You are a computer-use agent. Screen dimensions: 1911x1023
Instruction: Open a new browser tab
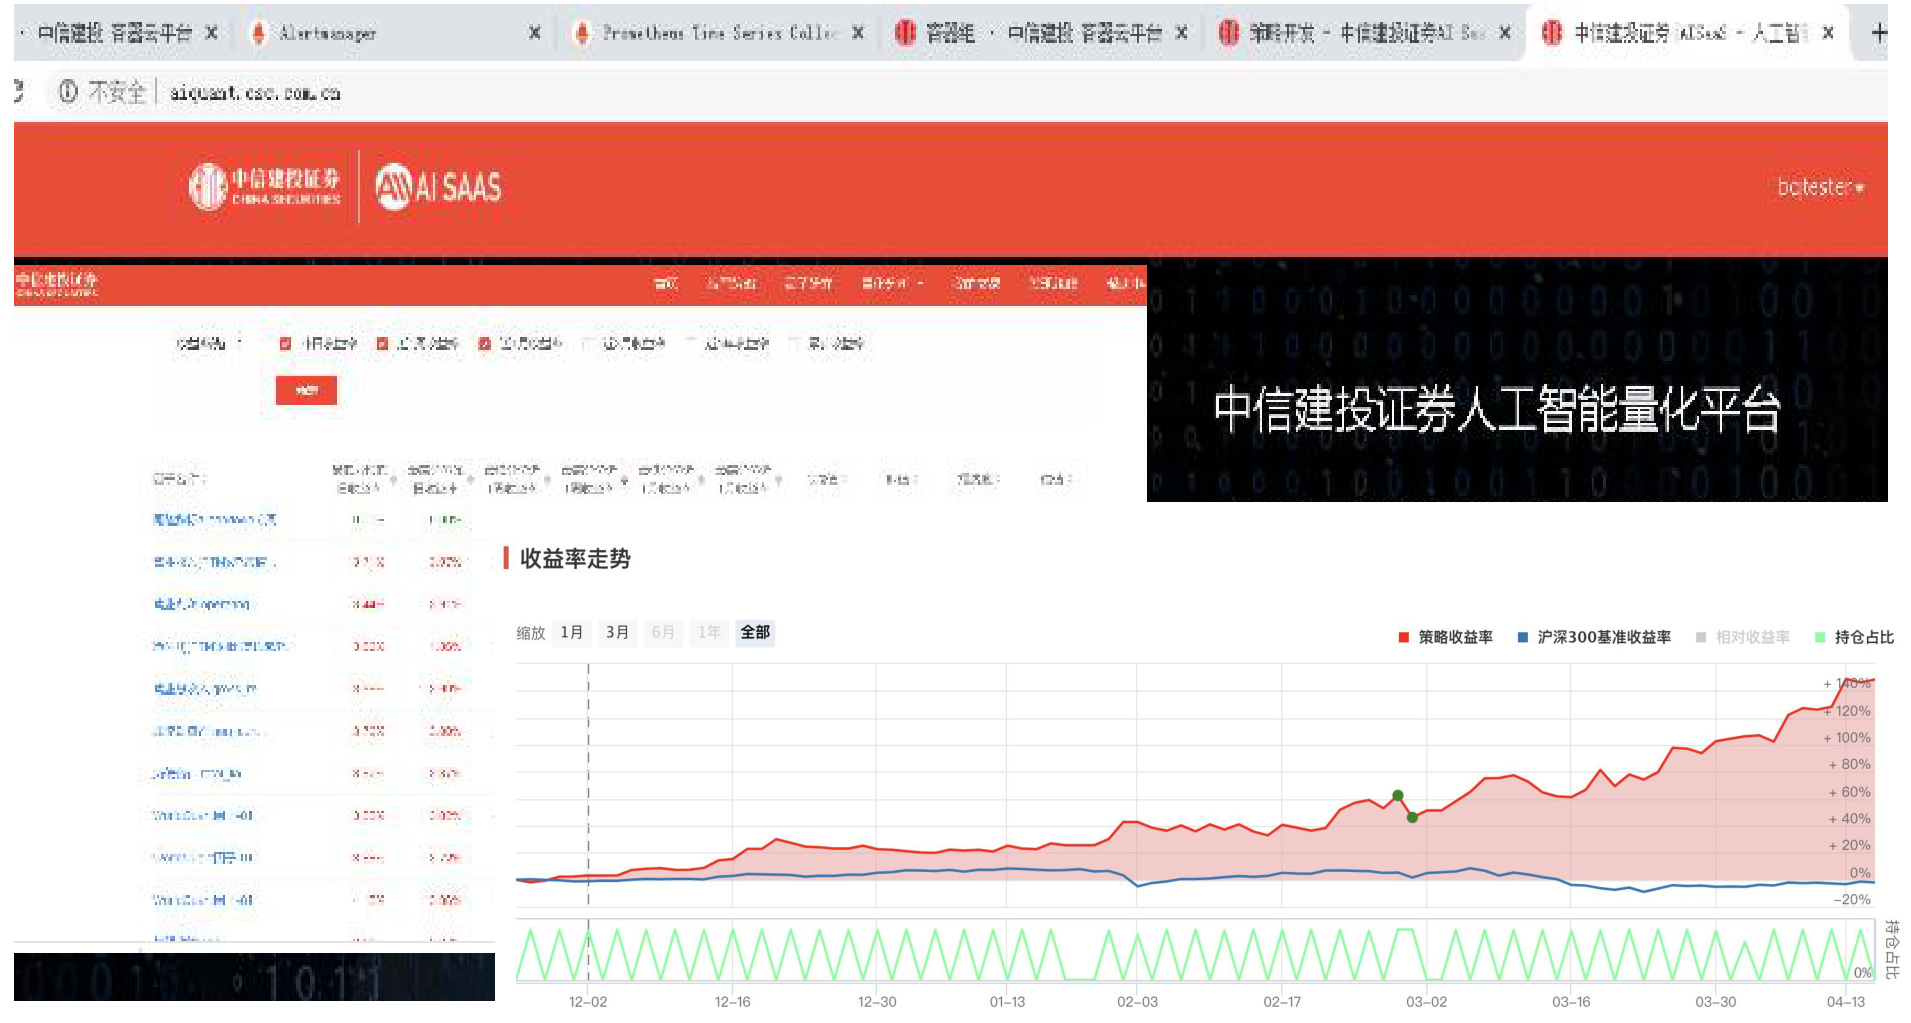pyautogui.click(x=1878, y=33)
